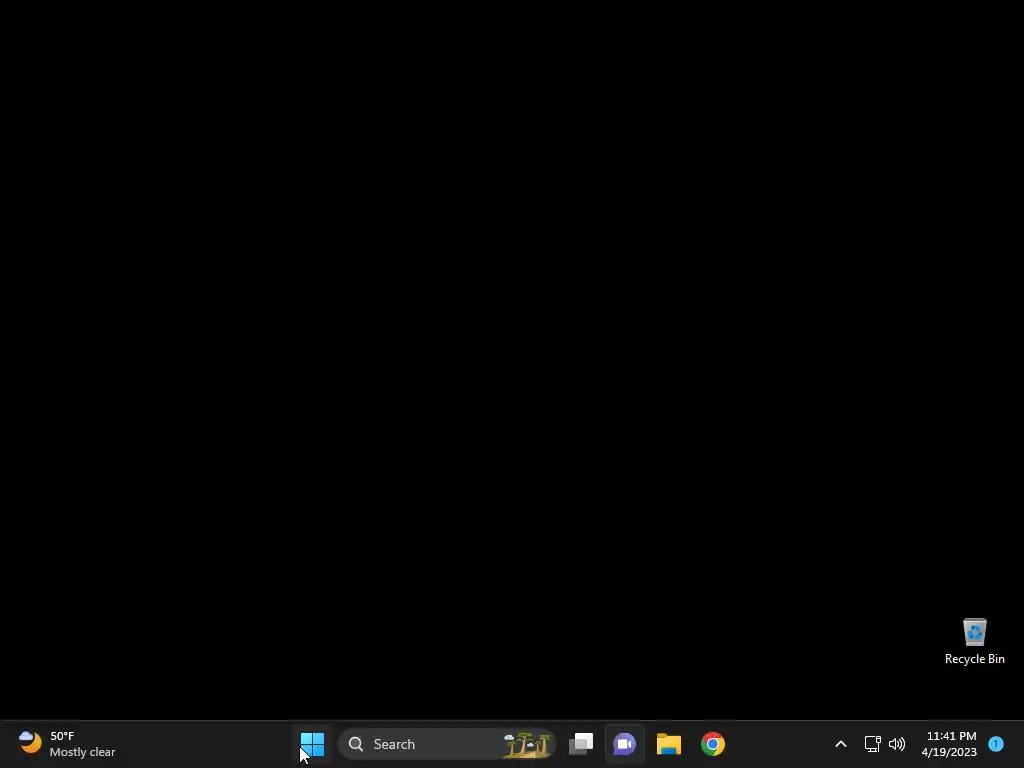Screen dimensions: 1024x768
Task: Click the taskbar Search box
Action: pyautogui.click(x=446, y=744)
